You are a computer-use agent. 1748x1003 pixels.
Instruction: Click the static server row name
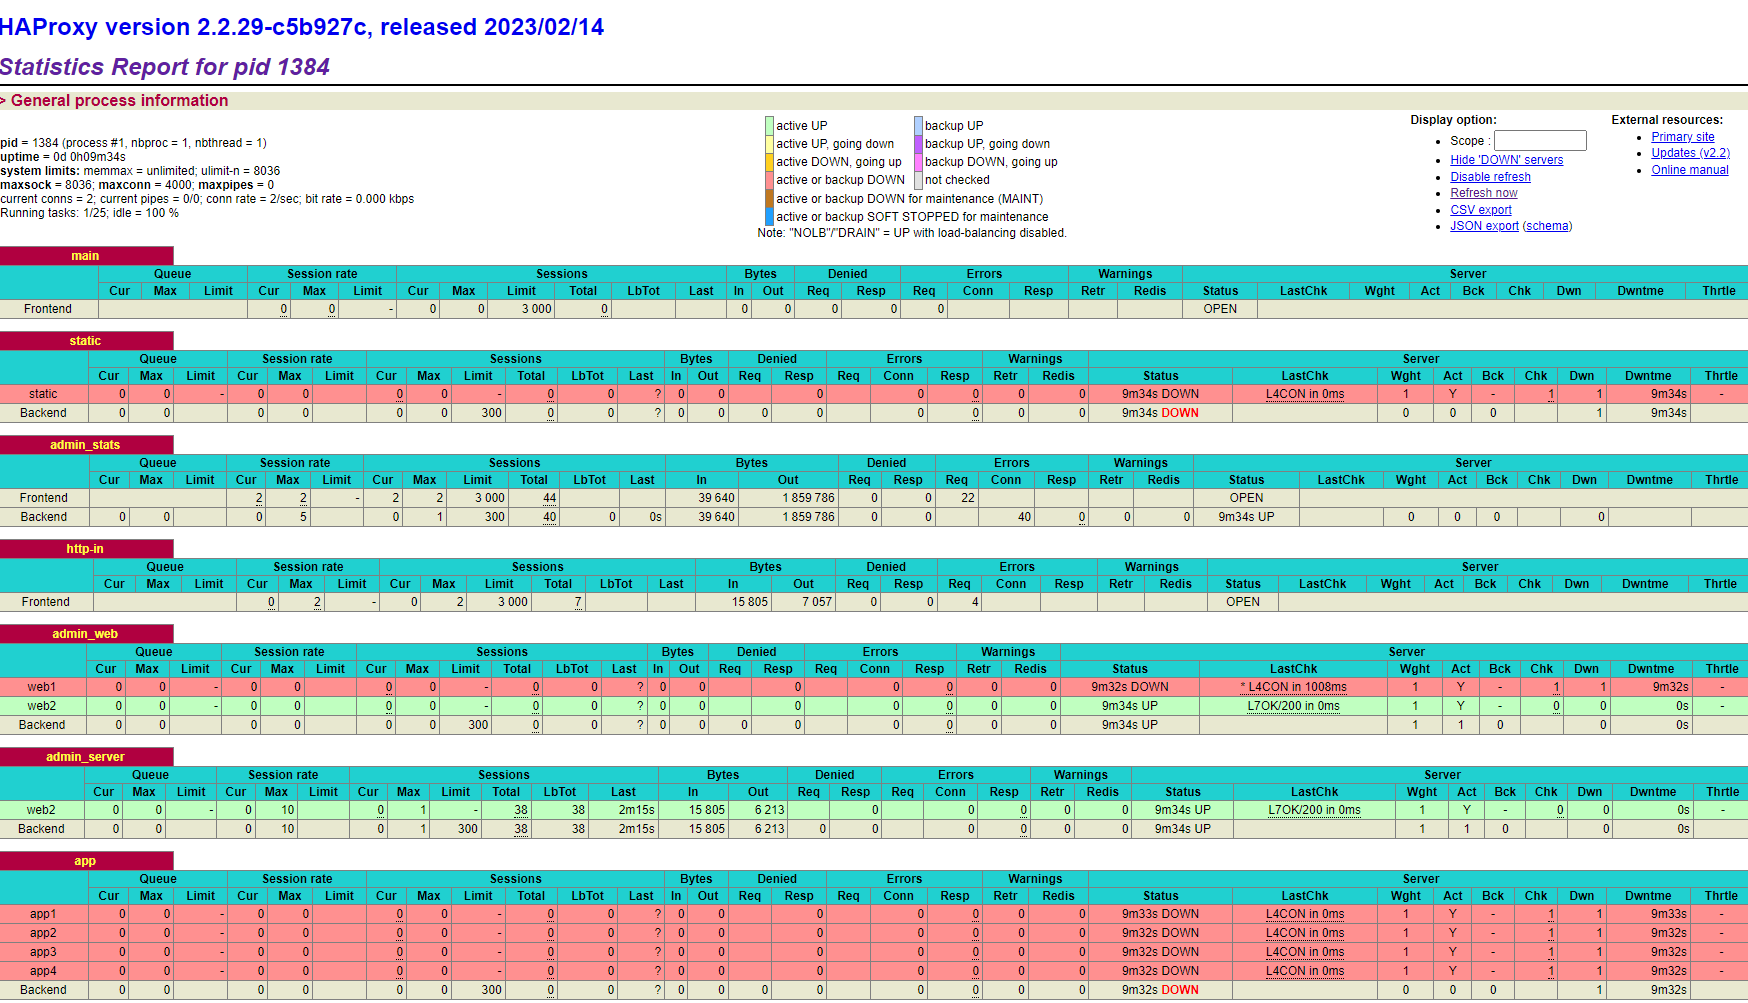(43, 394)
